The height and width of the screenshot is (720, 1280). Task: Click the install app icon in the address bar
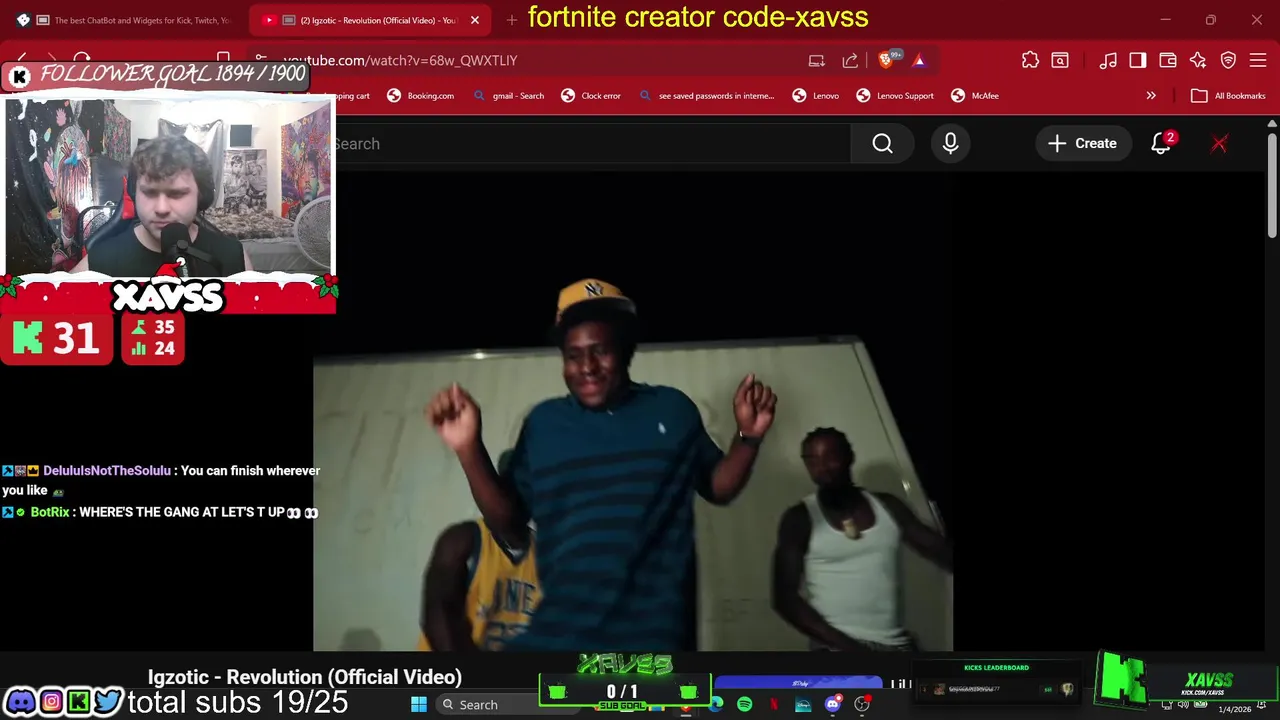pos(817,61)
